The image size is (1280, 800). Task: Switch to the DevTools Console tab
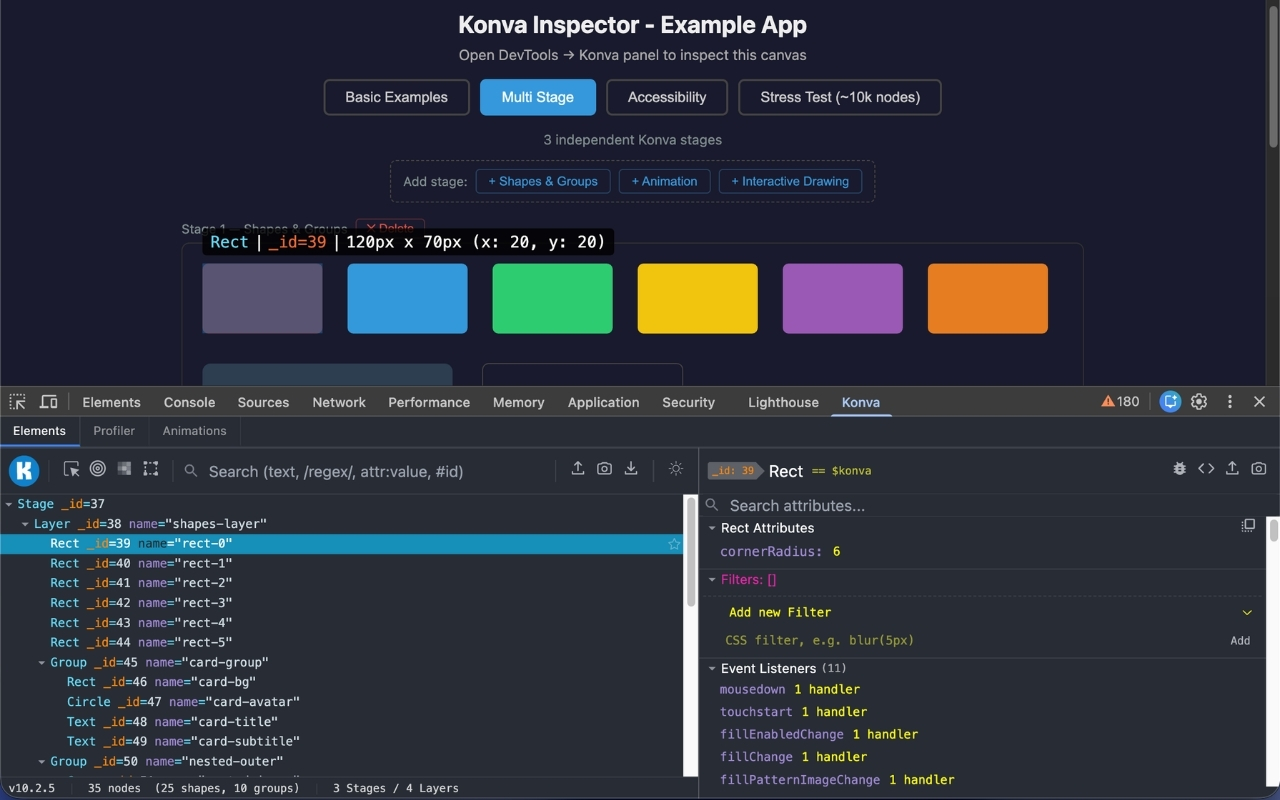click(189, 402)
